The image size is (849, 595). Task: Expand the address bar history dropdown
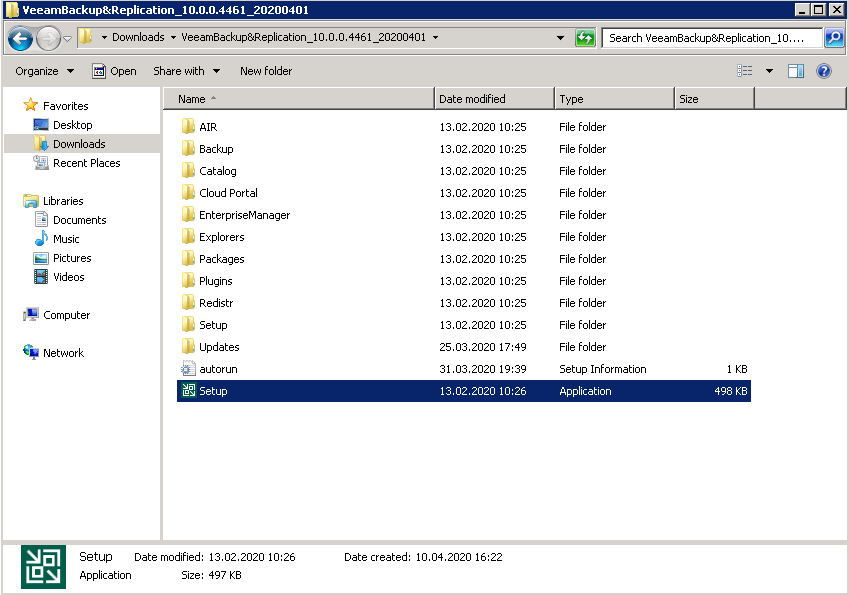pos(560,38)
